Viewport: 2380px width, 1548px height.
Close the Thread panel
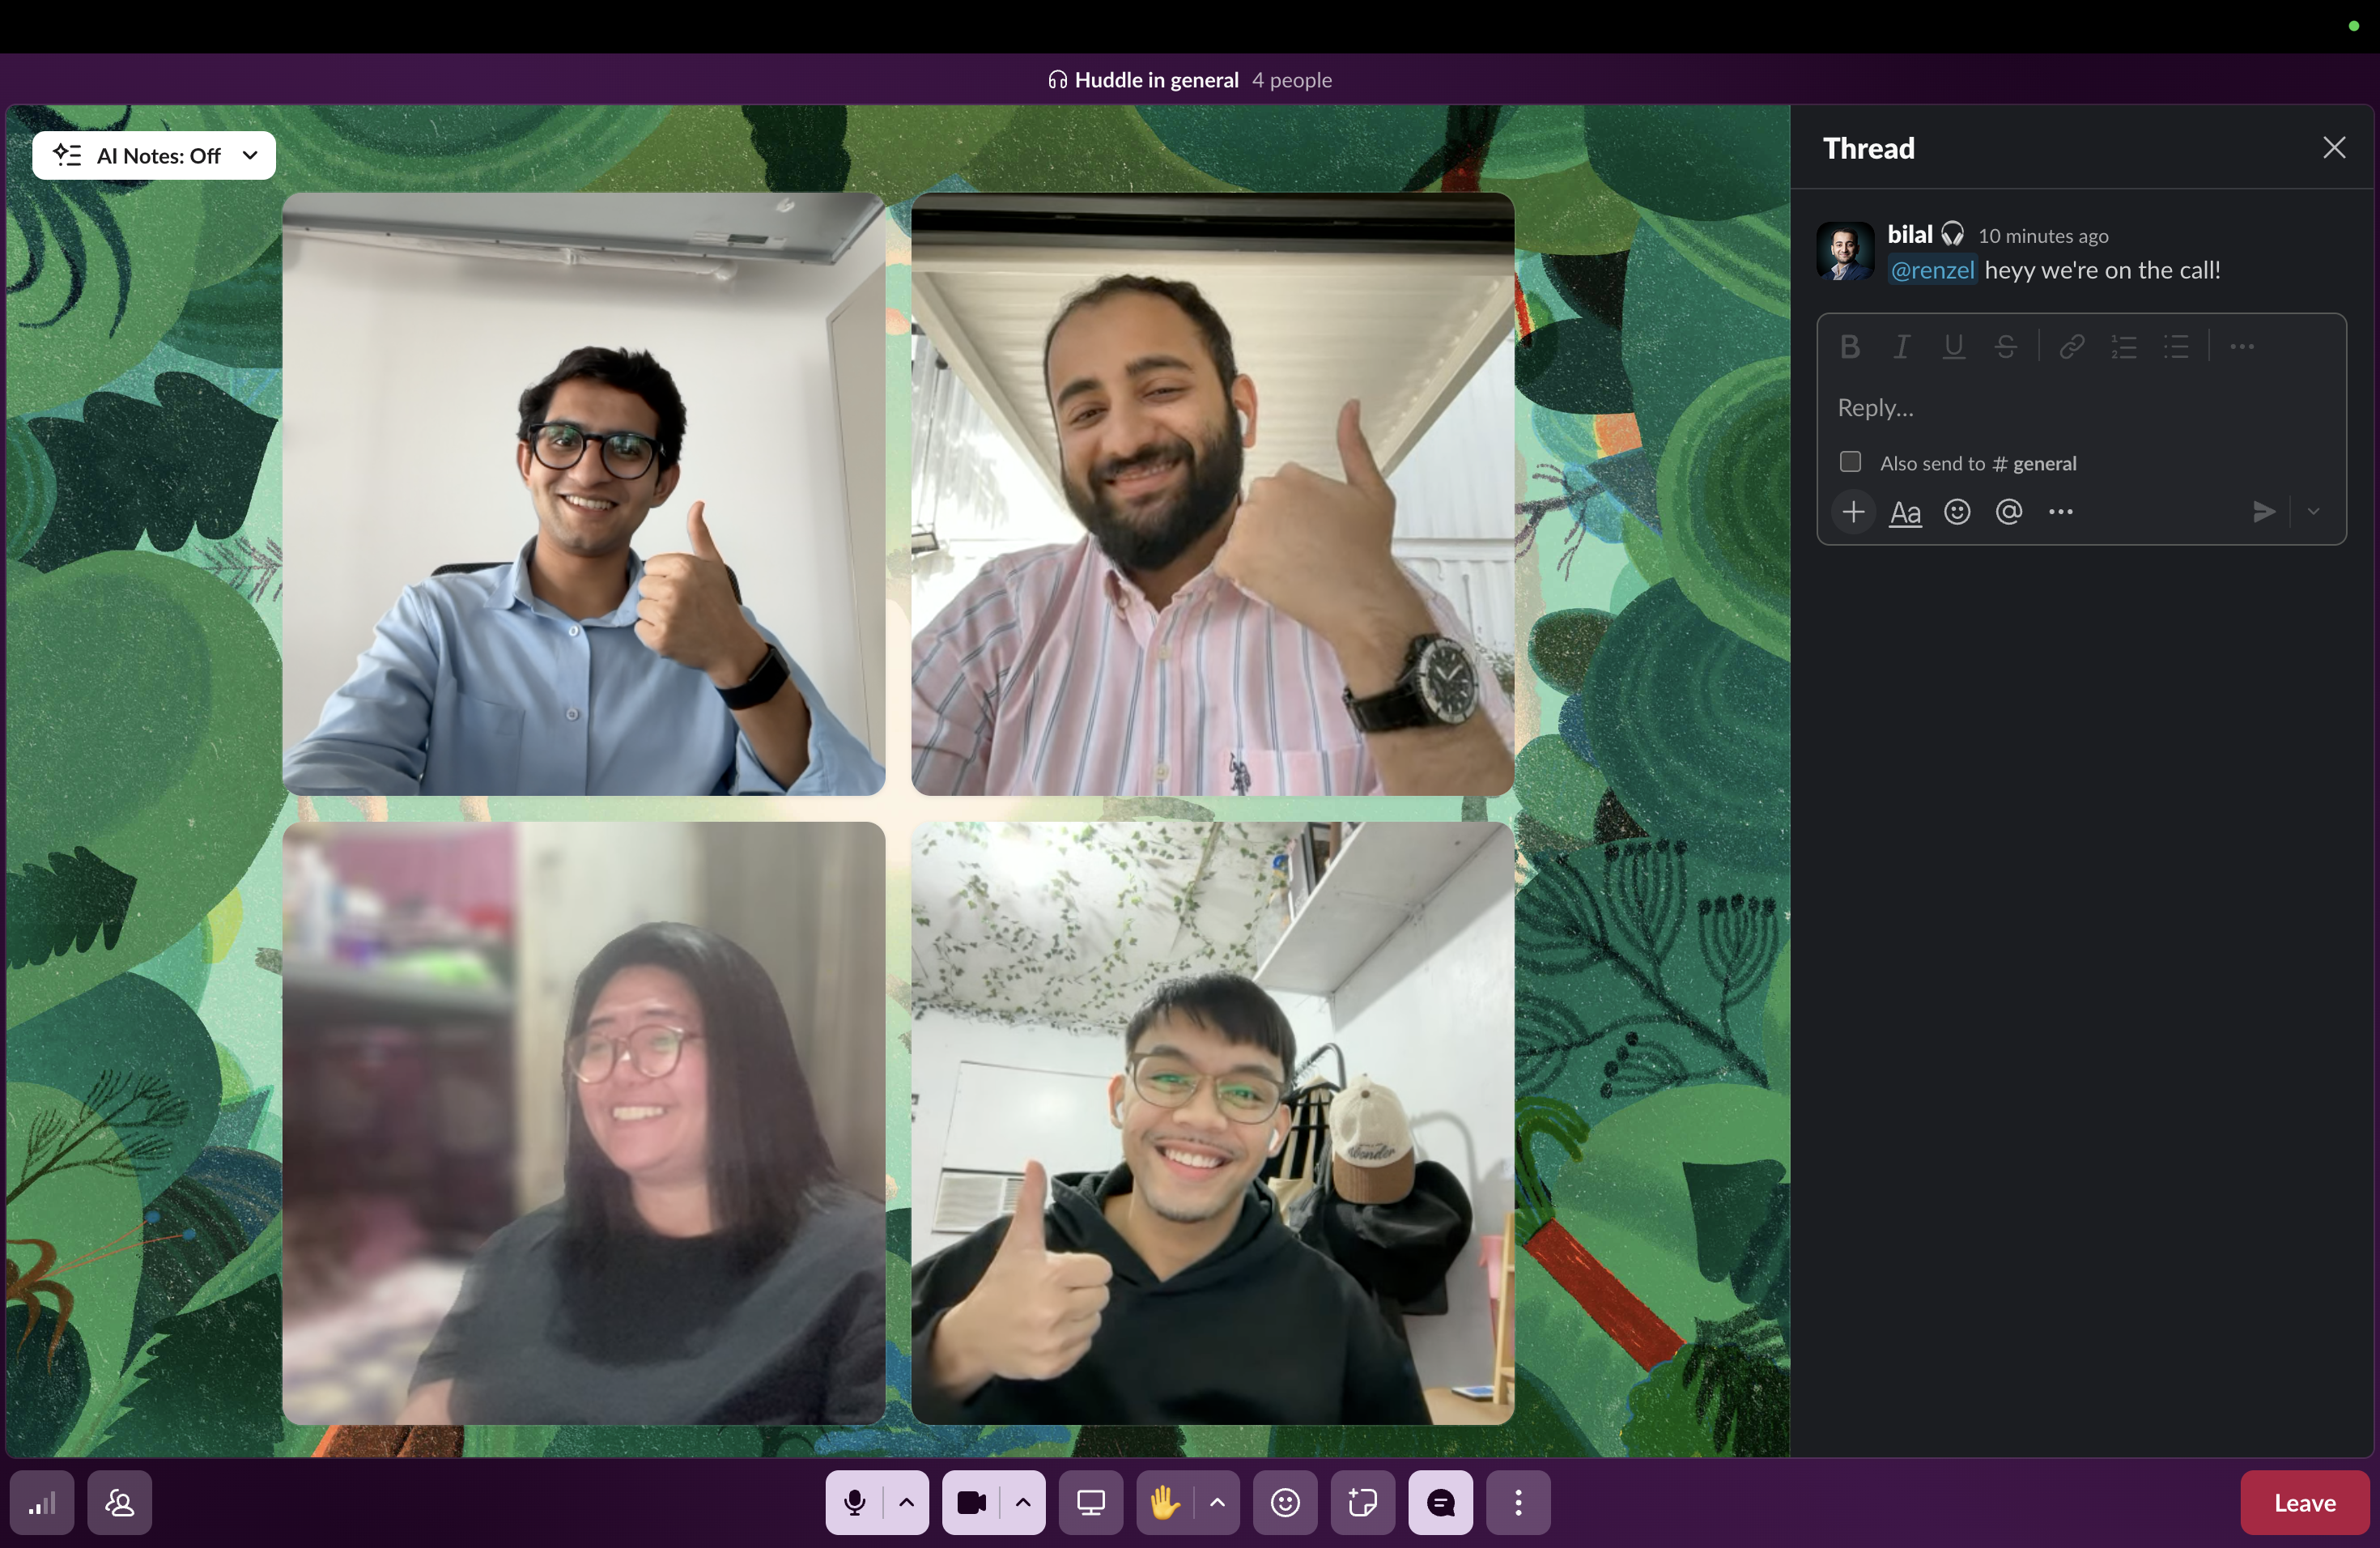(2333, 148)
